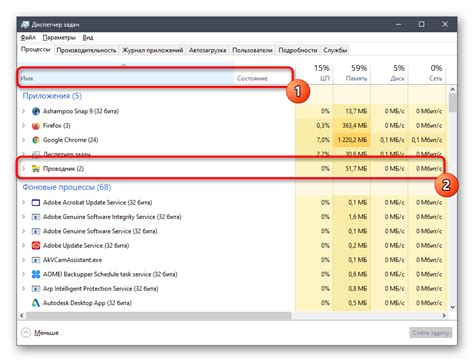474x362 pixels.
Task: Click the Adobe Genuine Software Service icon
Action: pos(36,231)
